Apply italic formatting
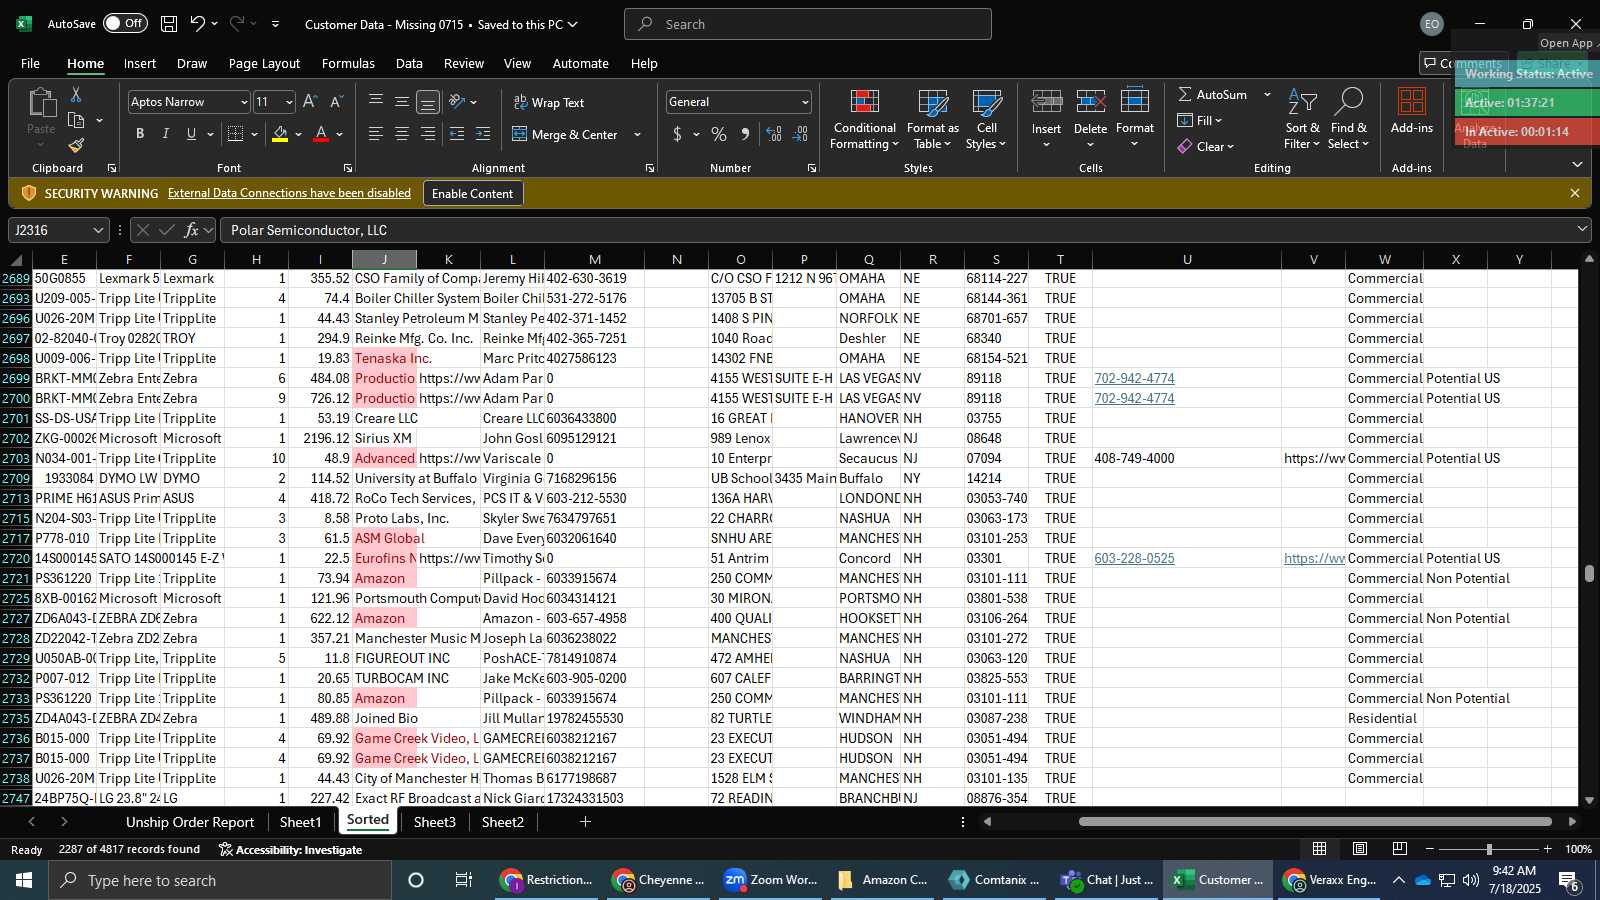The width and height of the screenshot is (1600, 900). coord(165,134)
